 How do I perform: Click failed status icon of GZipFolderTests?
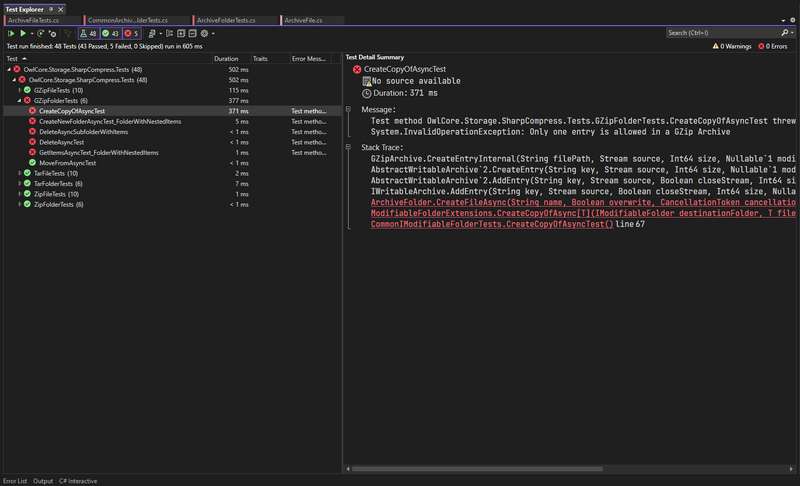[x=27, y=100]
